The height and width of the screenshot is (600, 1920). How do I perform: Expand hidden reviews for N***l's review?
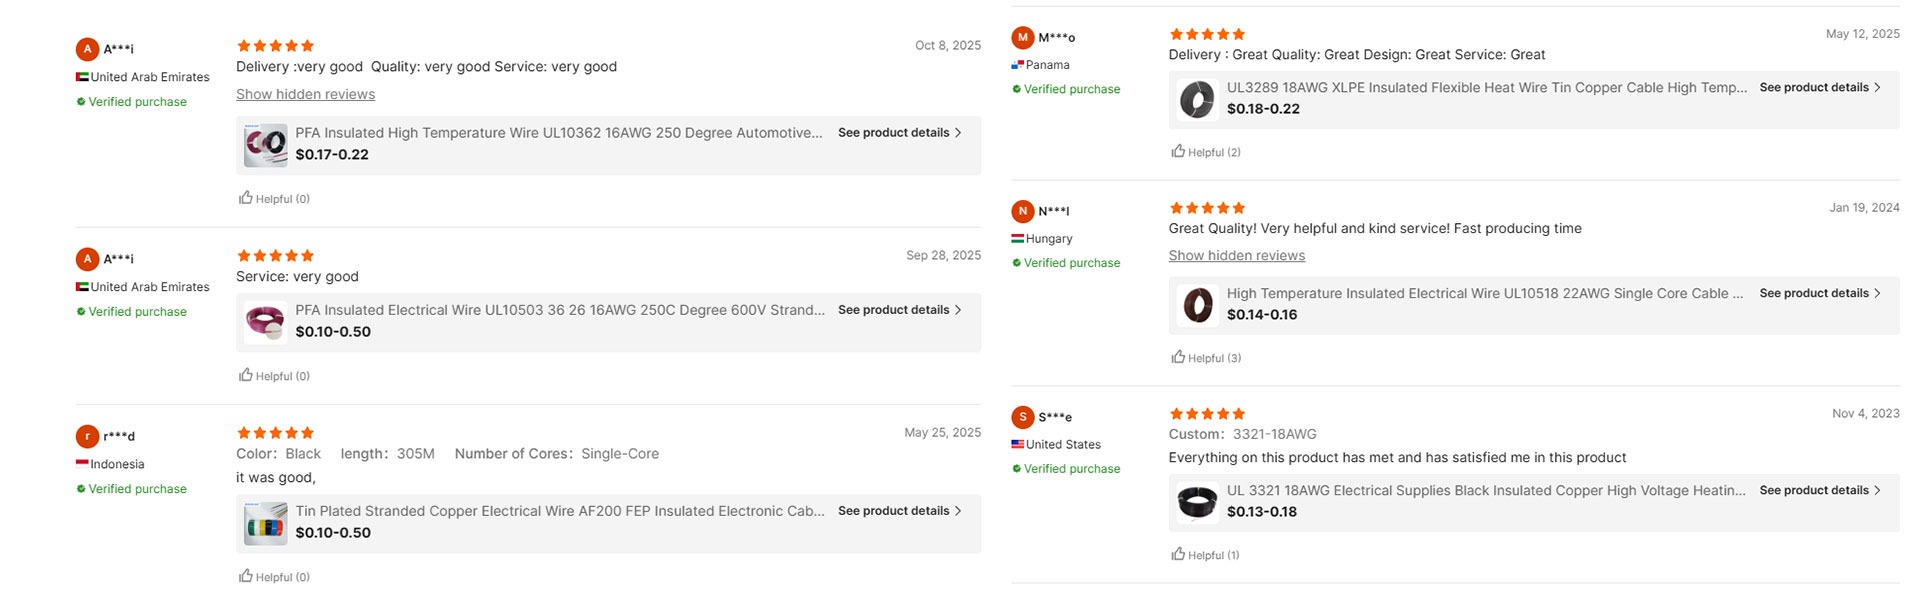click(x=1236, y=256)
